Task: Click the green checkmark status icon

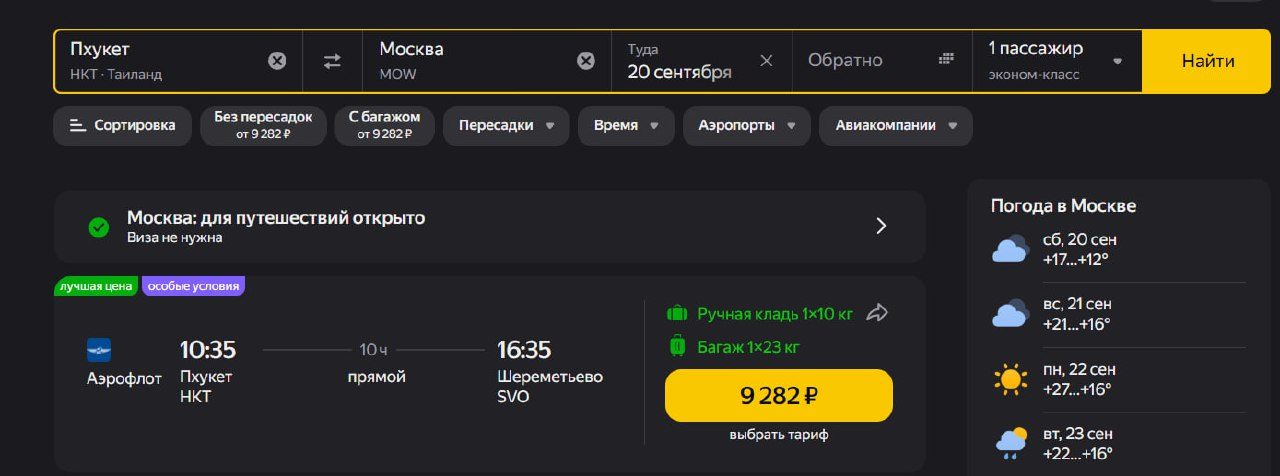Action: [98, 227]
